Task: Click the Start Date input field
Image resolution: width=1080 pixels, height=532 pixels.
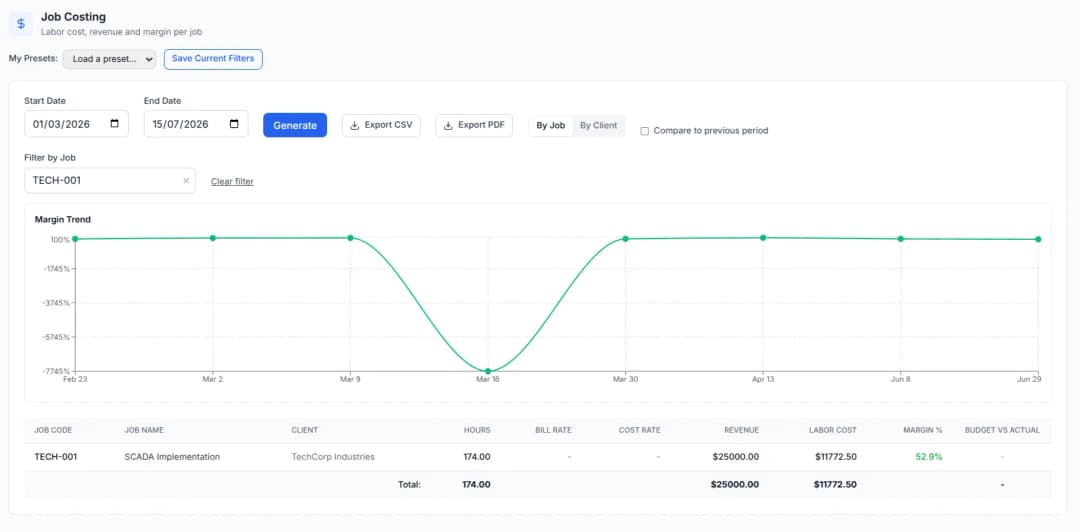Action: tap(76, 124)
